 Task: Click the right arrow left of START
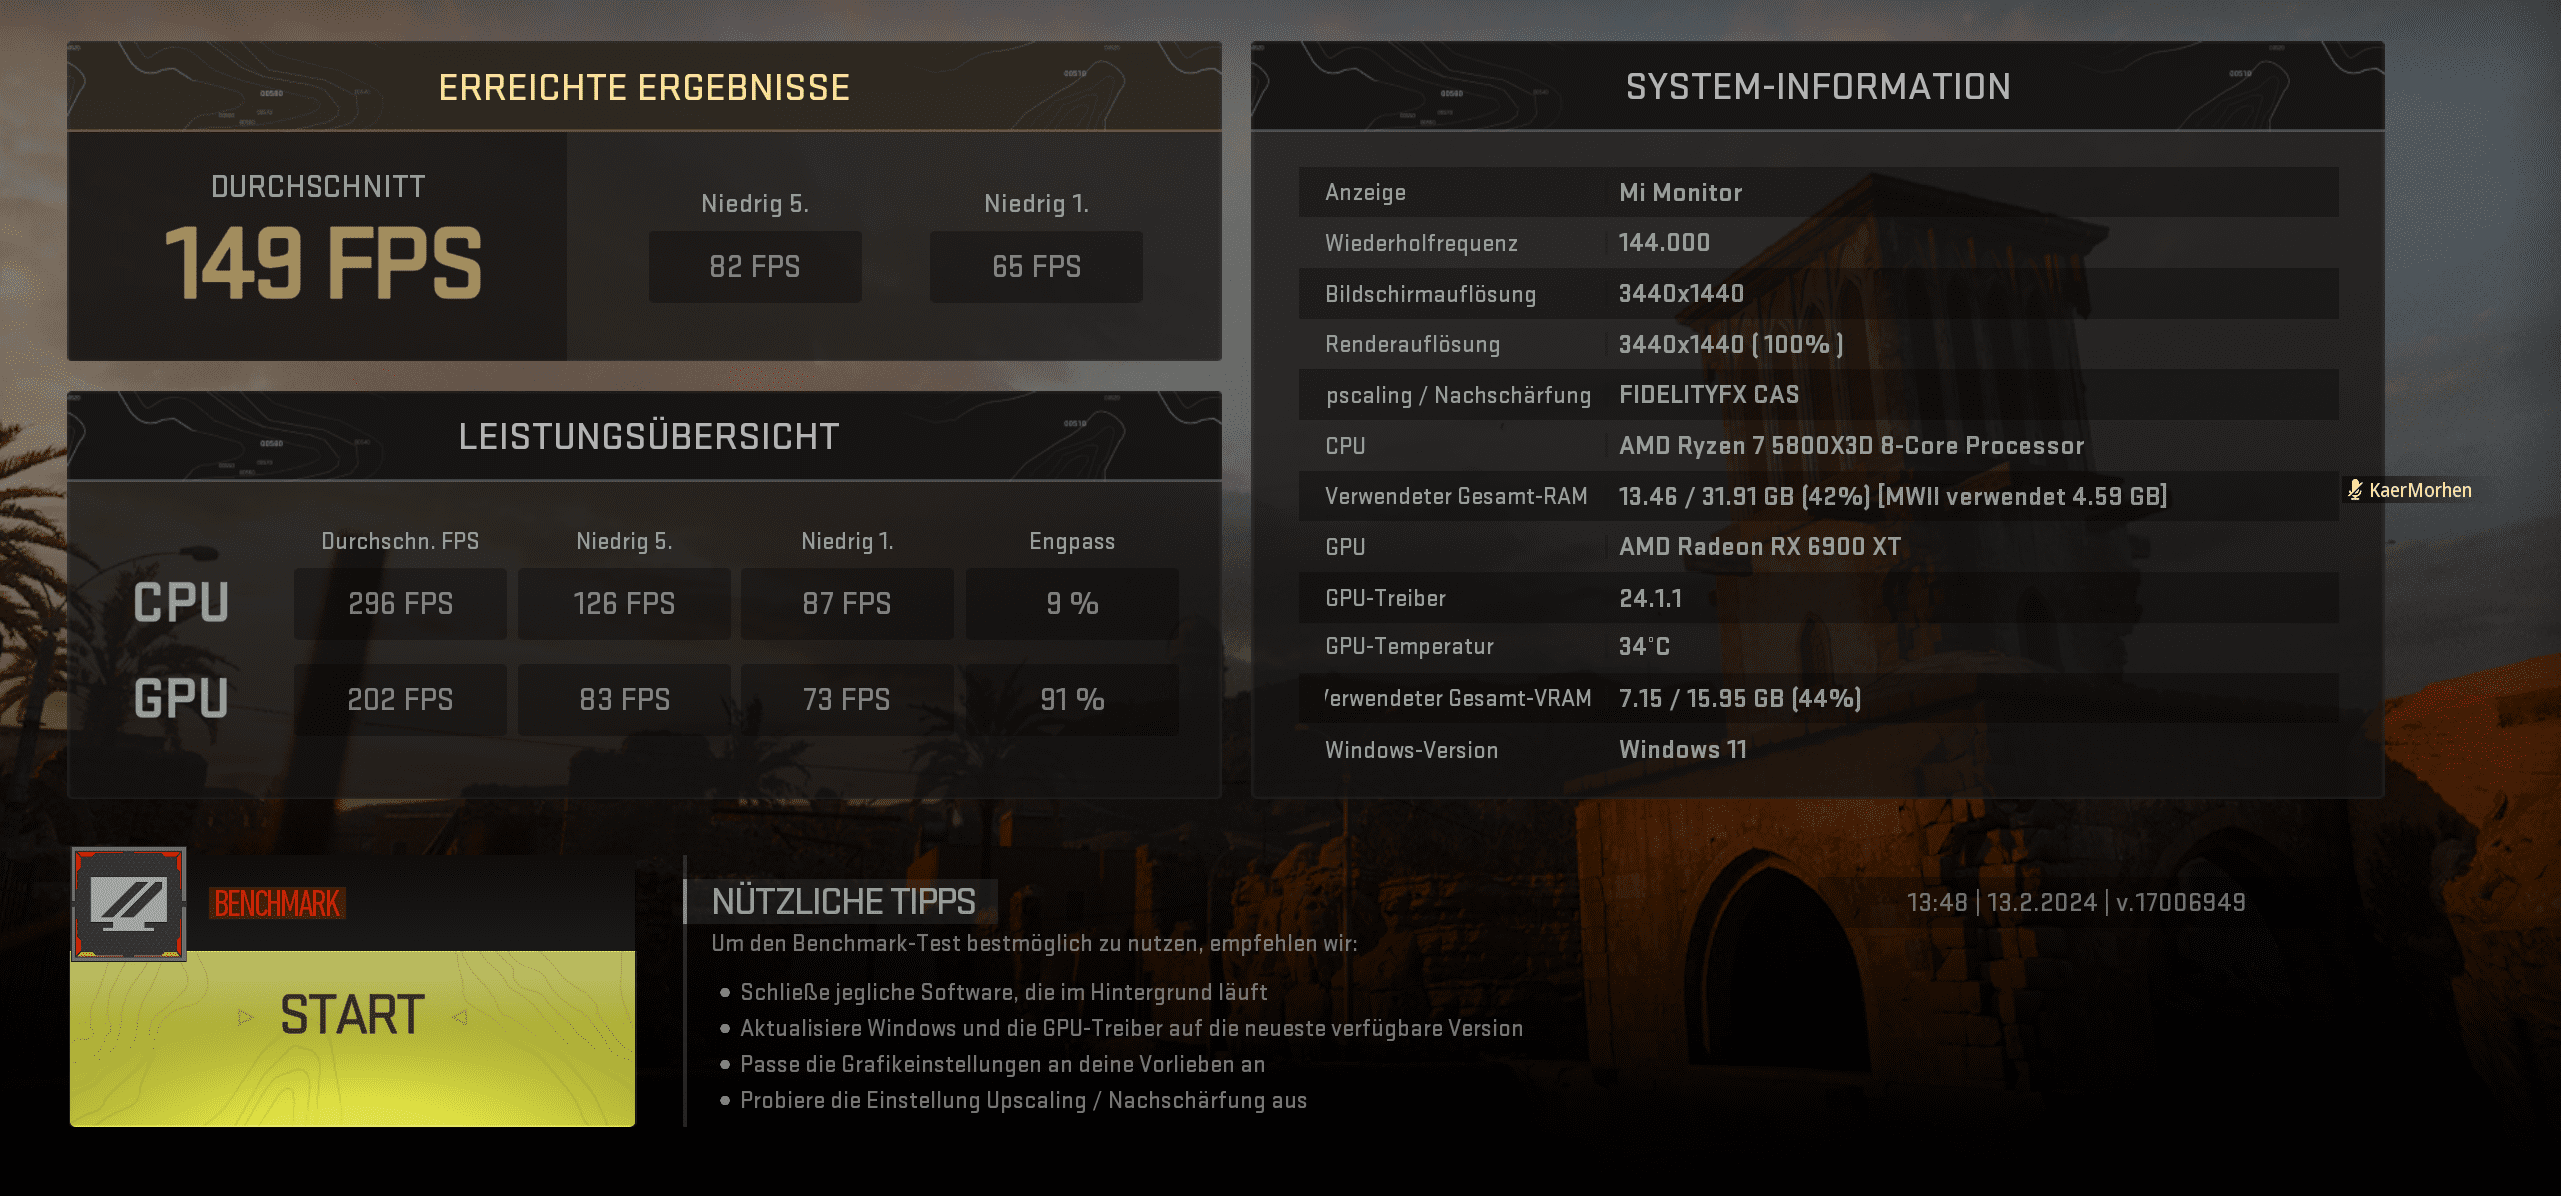point(246,1018)
